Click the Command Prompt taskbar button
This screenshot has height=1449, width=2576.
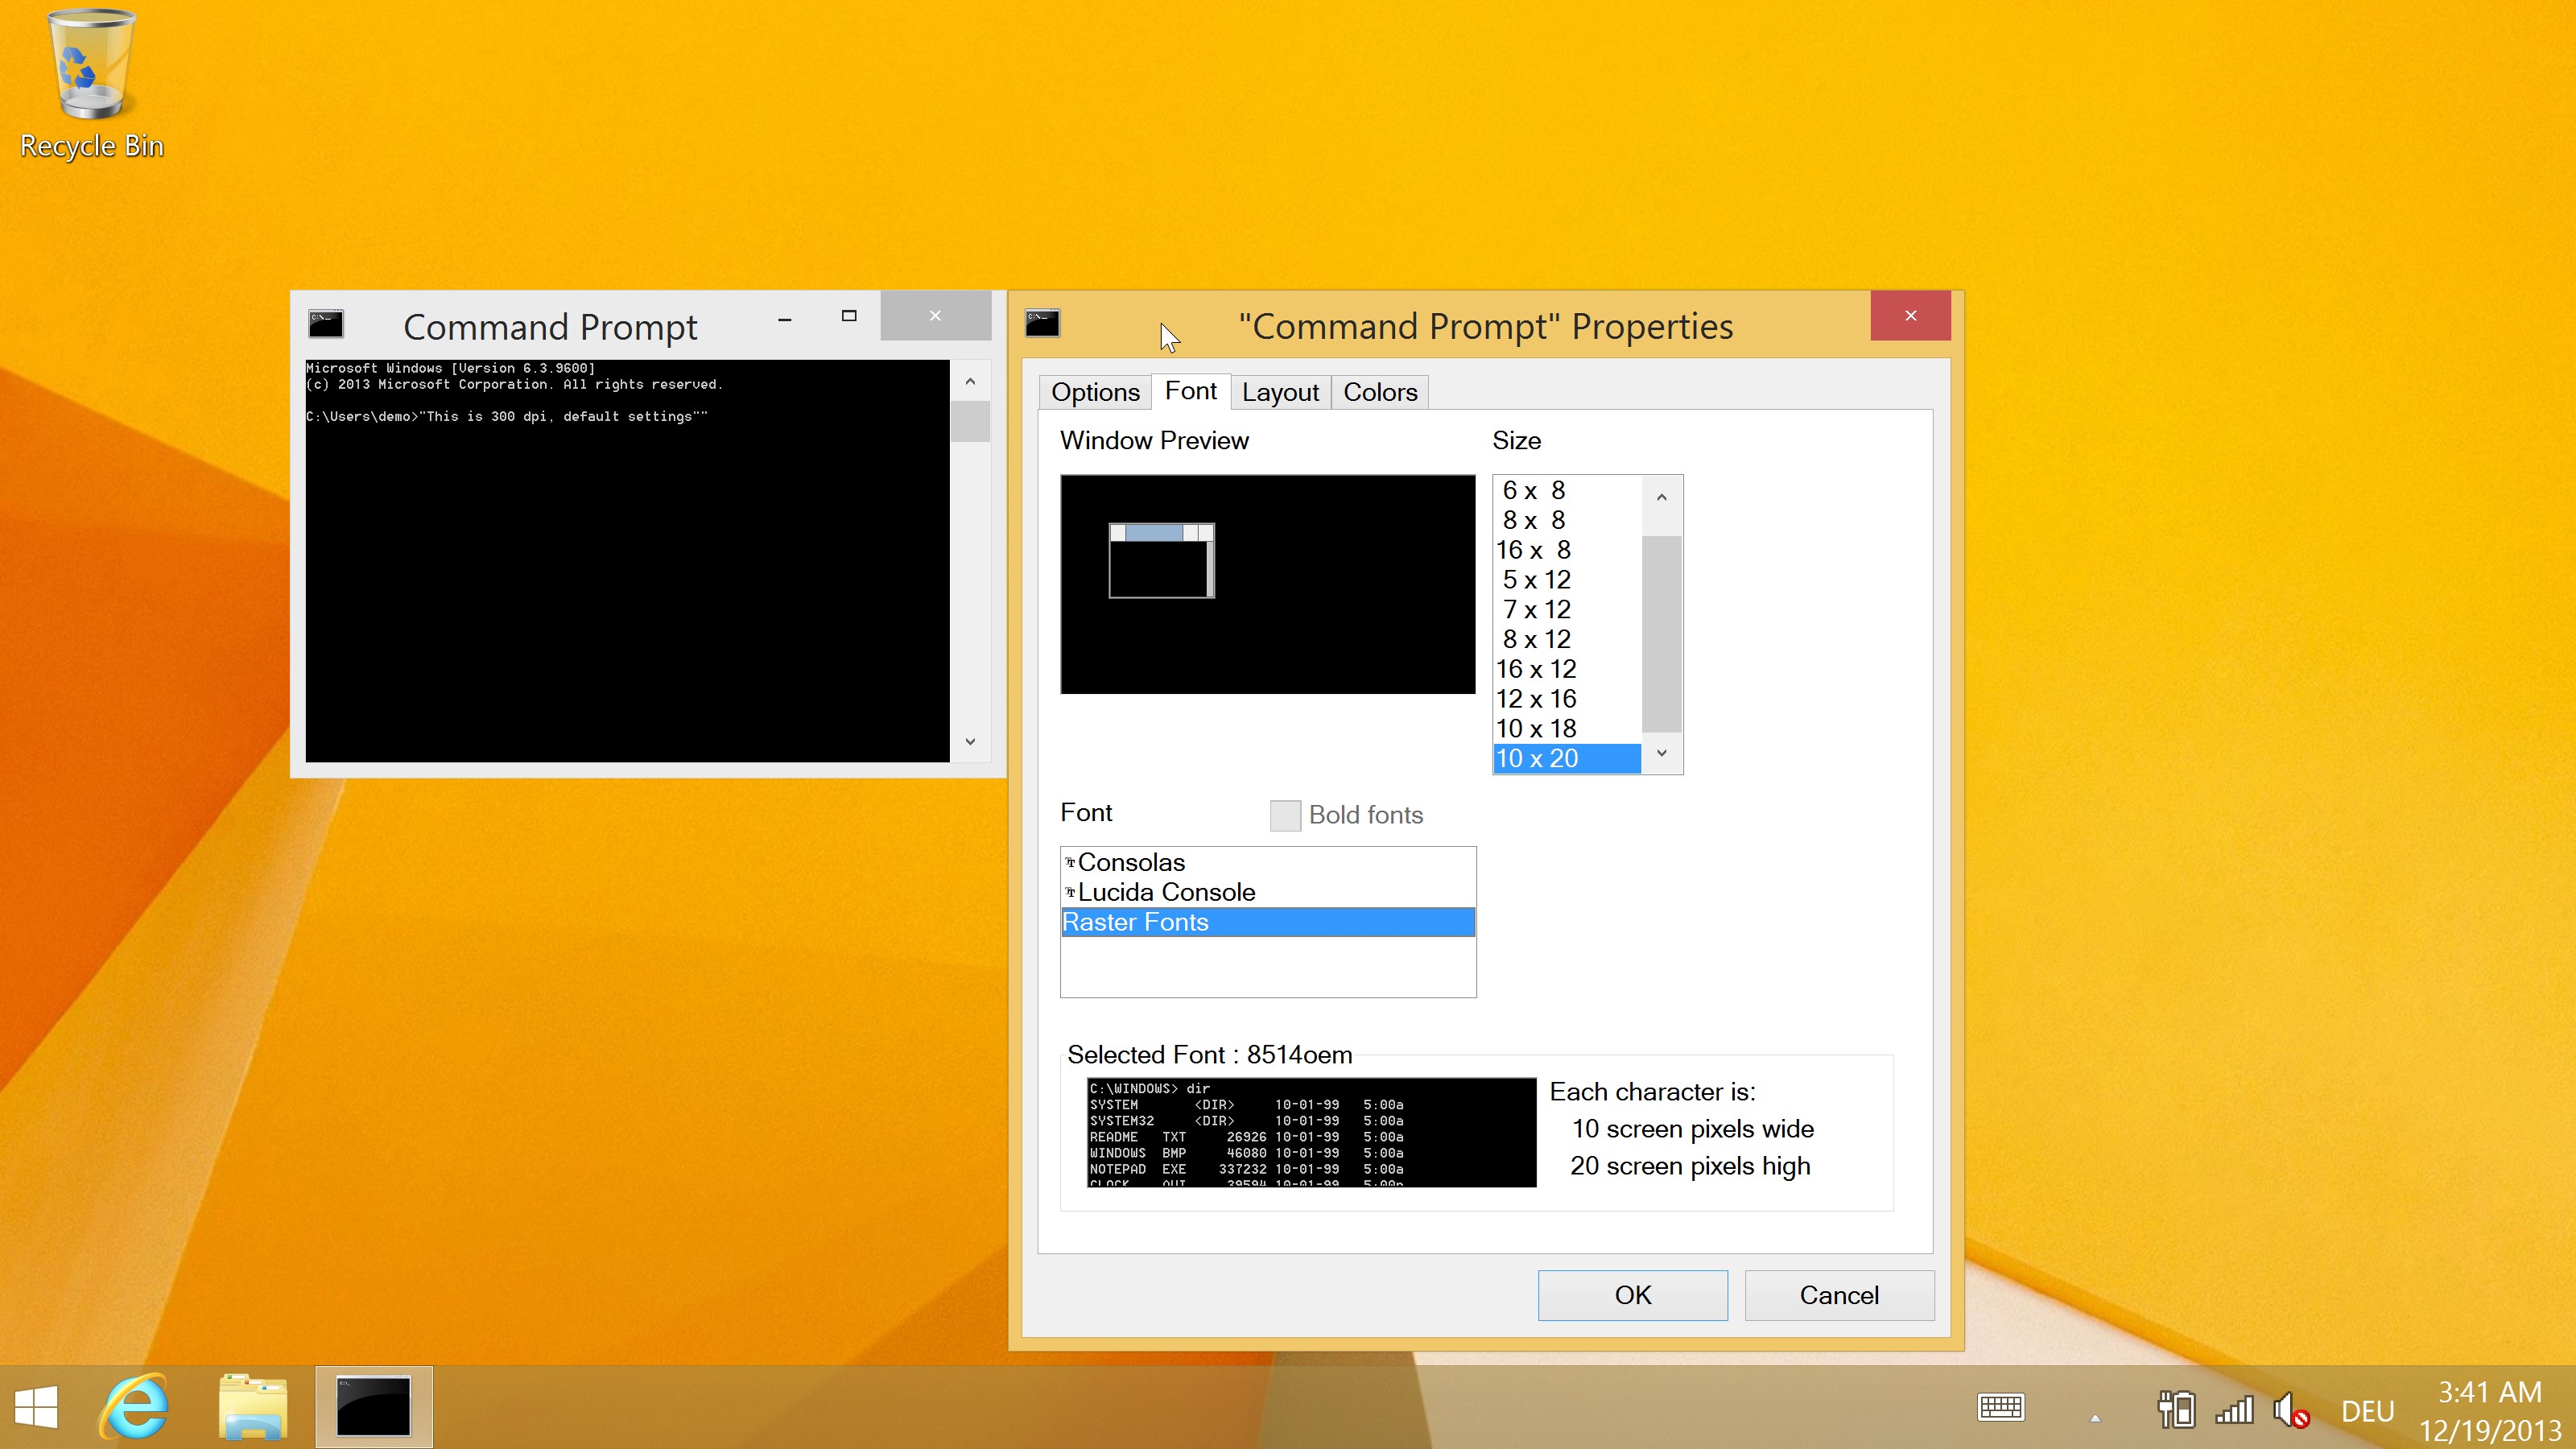point(374,1407)
